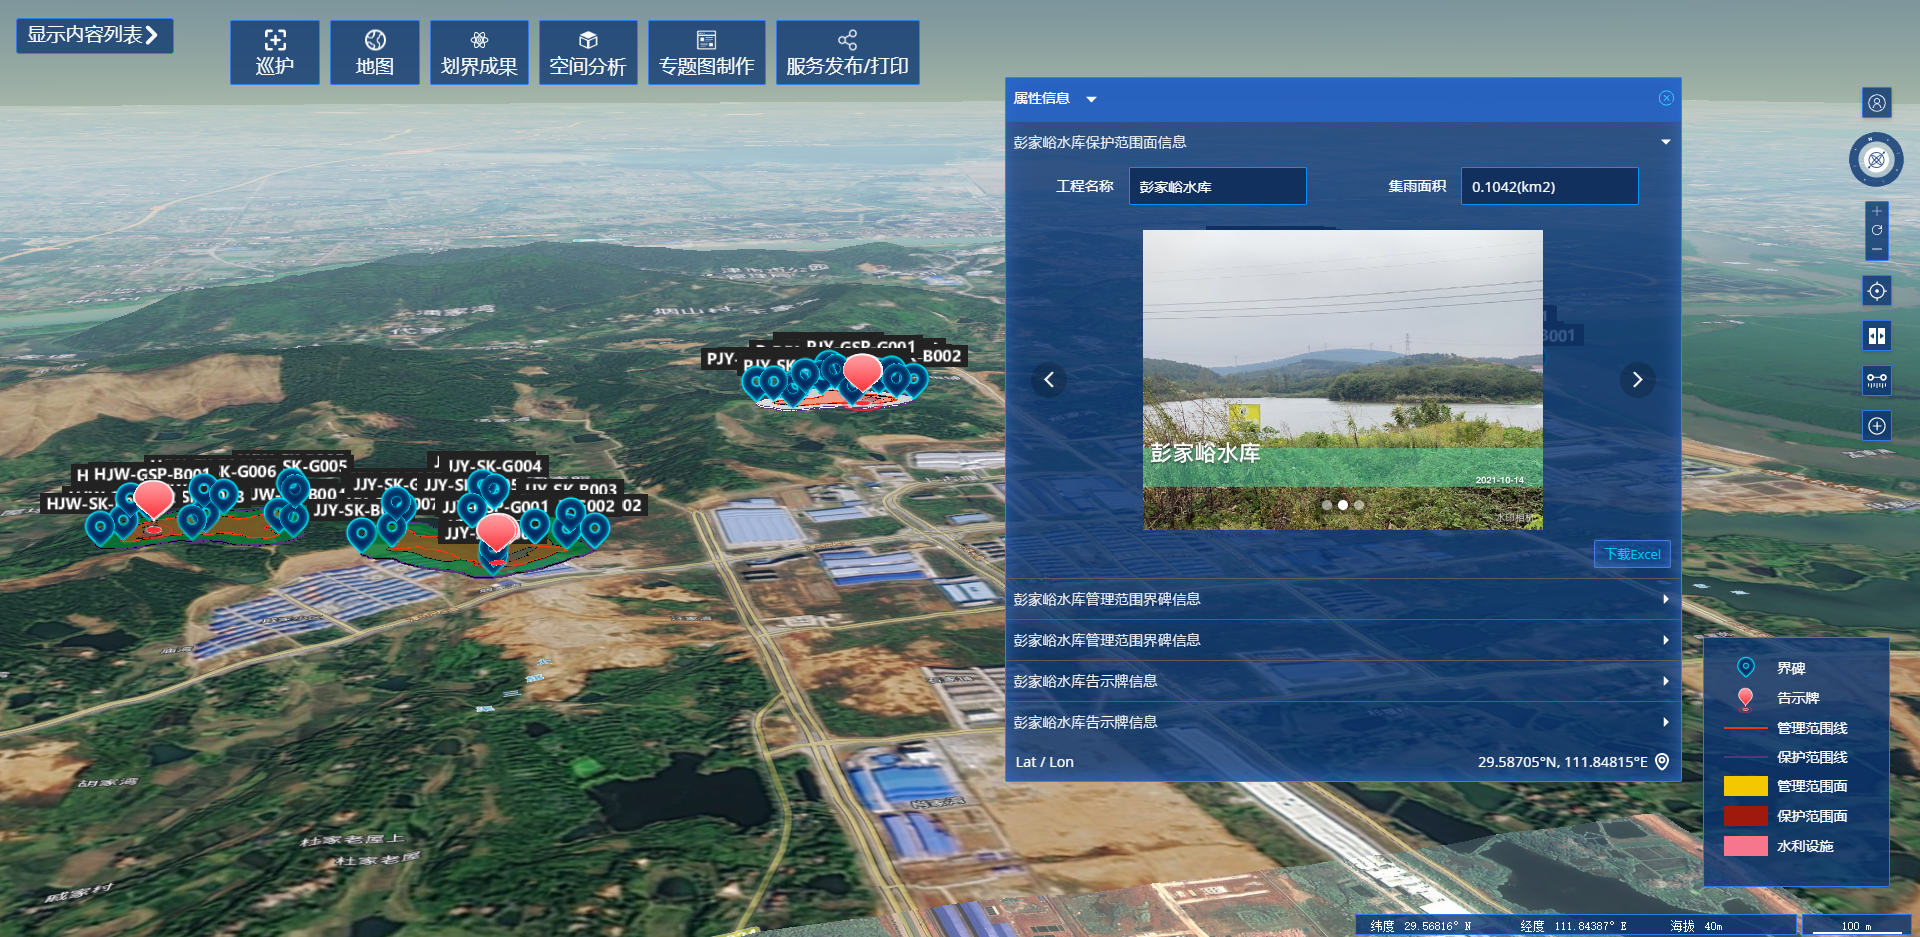Select the distance measurement tool icon
Viewport: 1920px width, 937px height.
pyautogui.click(x=1877, y=381)
